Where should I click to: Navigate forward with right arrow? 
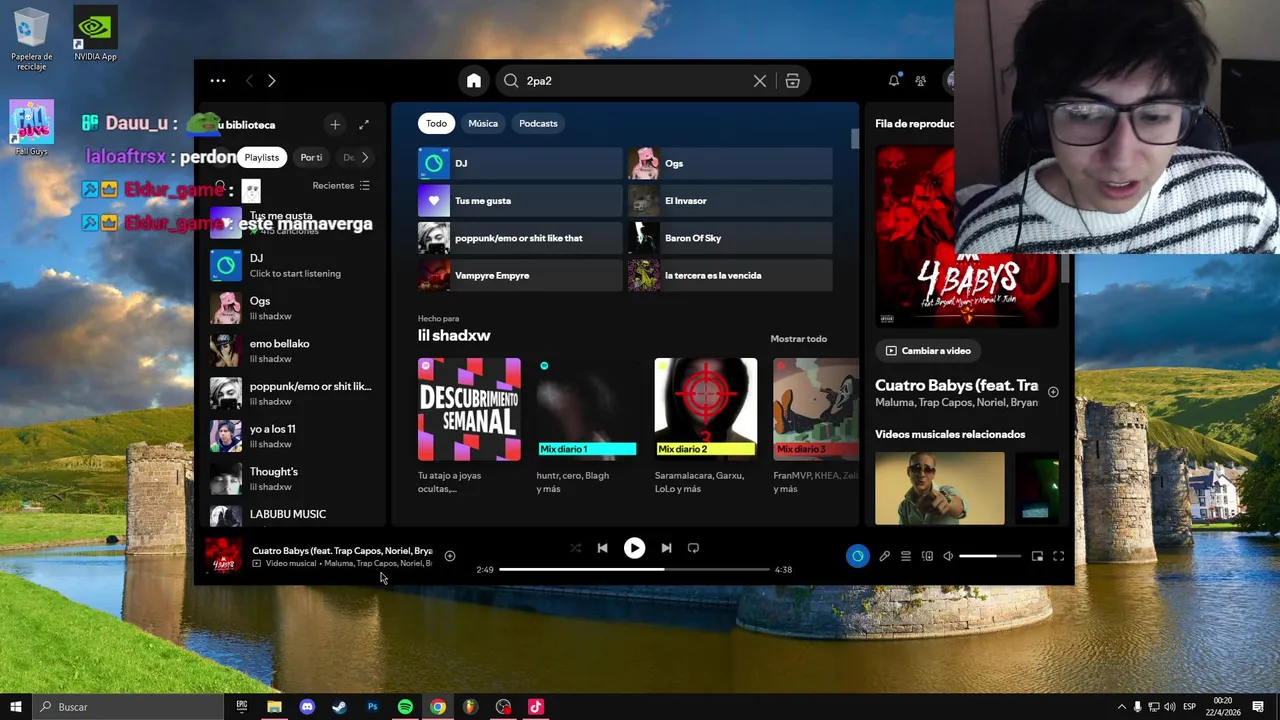271,81
